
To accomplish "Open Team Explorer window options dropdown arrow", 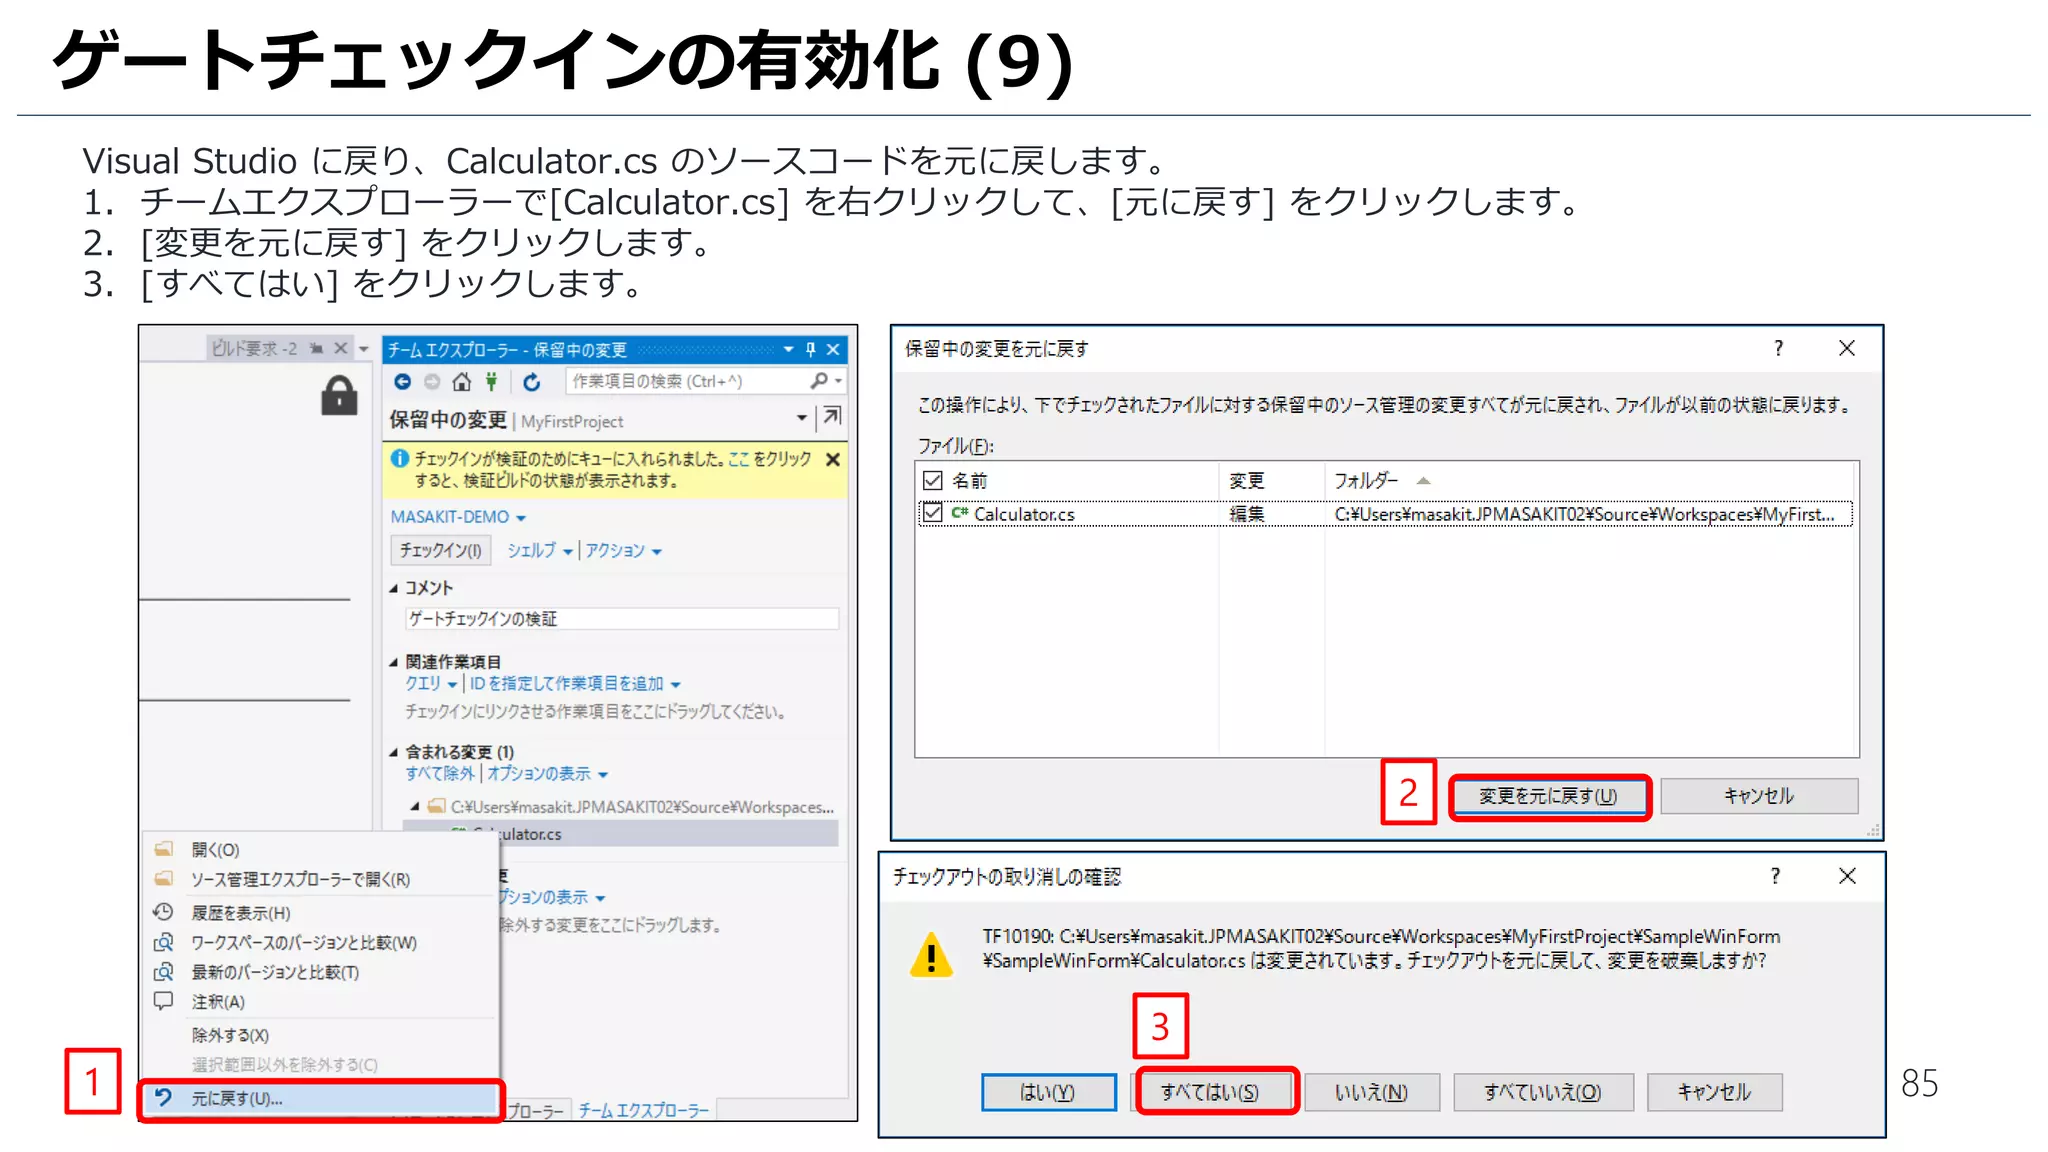I will pos(789,349).
